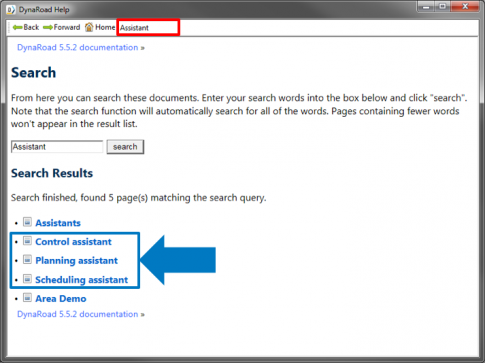Open bottom DynaRoad 5.5.2 documentation link
This screenshot has height=363, width=485.
[x=77, y=314]
